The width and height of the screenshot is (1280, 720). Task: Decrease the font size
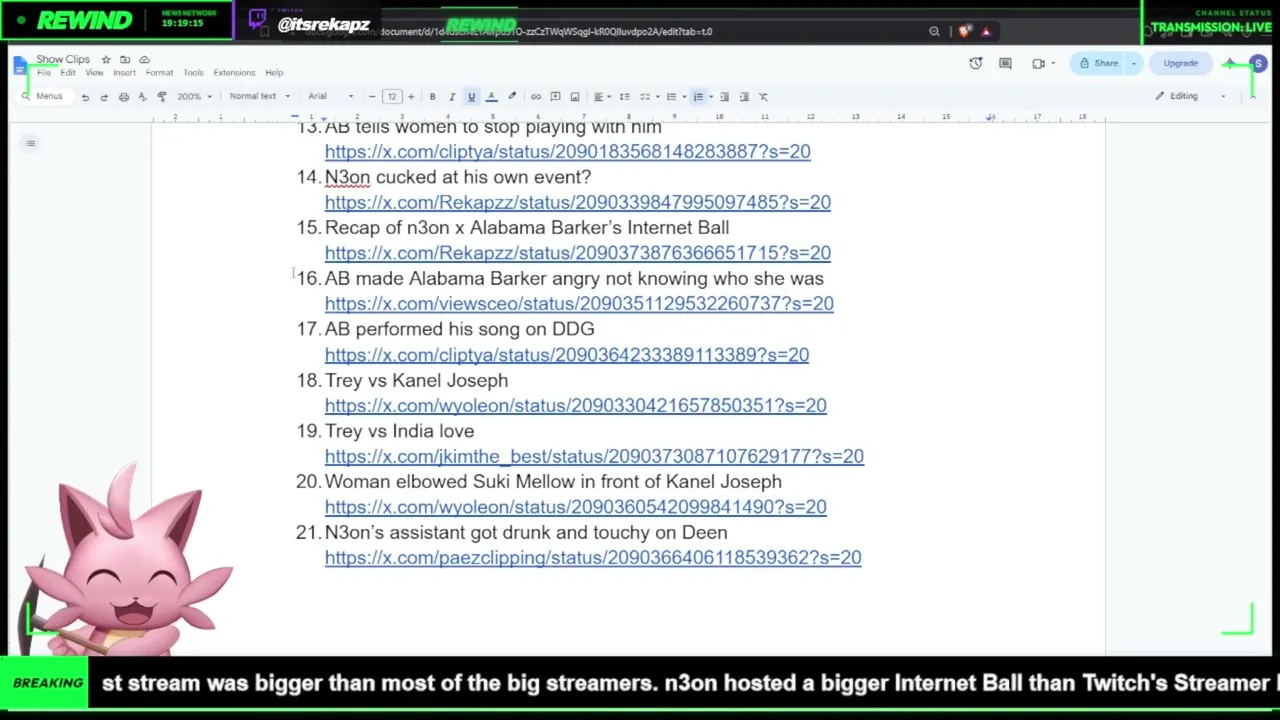[372, 97]
